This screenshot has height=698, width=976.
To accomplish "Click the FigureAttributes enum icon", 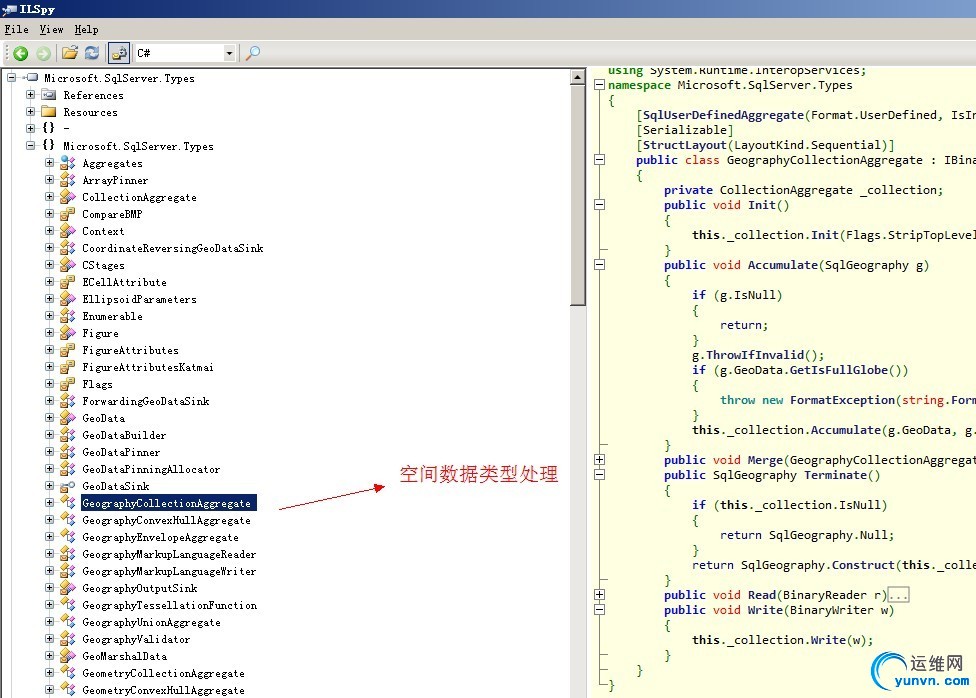I will point(68,350).
